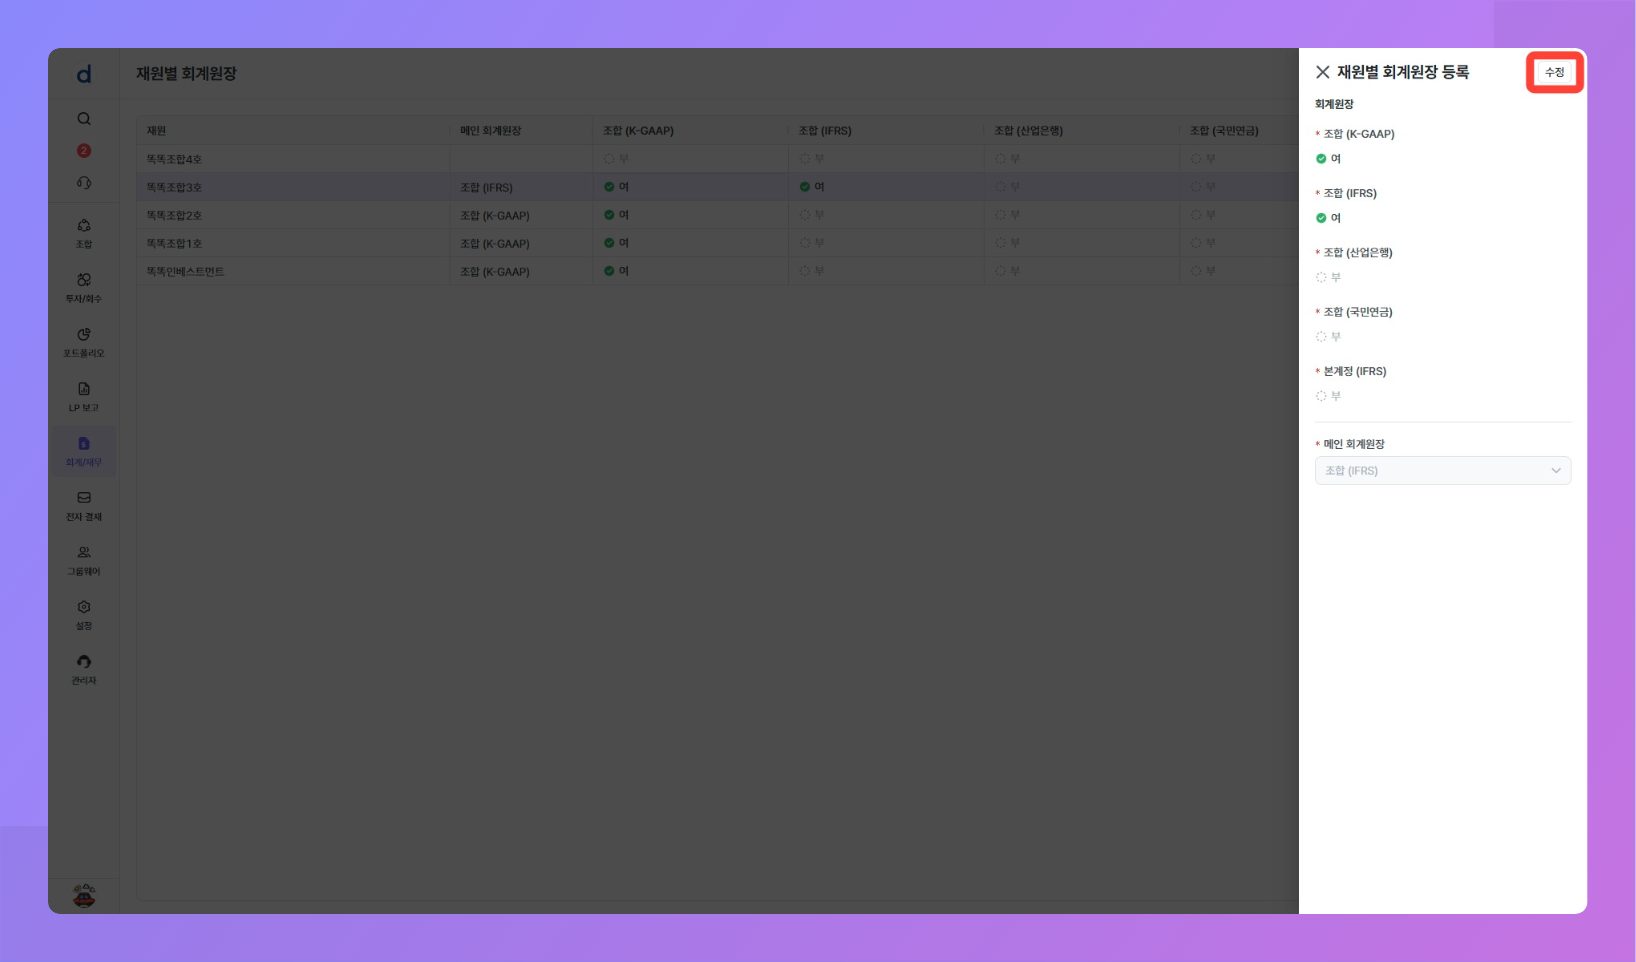The width and height of the screenshot is (1636, 962).
Task: Click the 부 status under panel 조합 (산업은행)
Action: pyautogui.click(x=1328, y=278)
